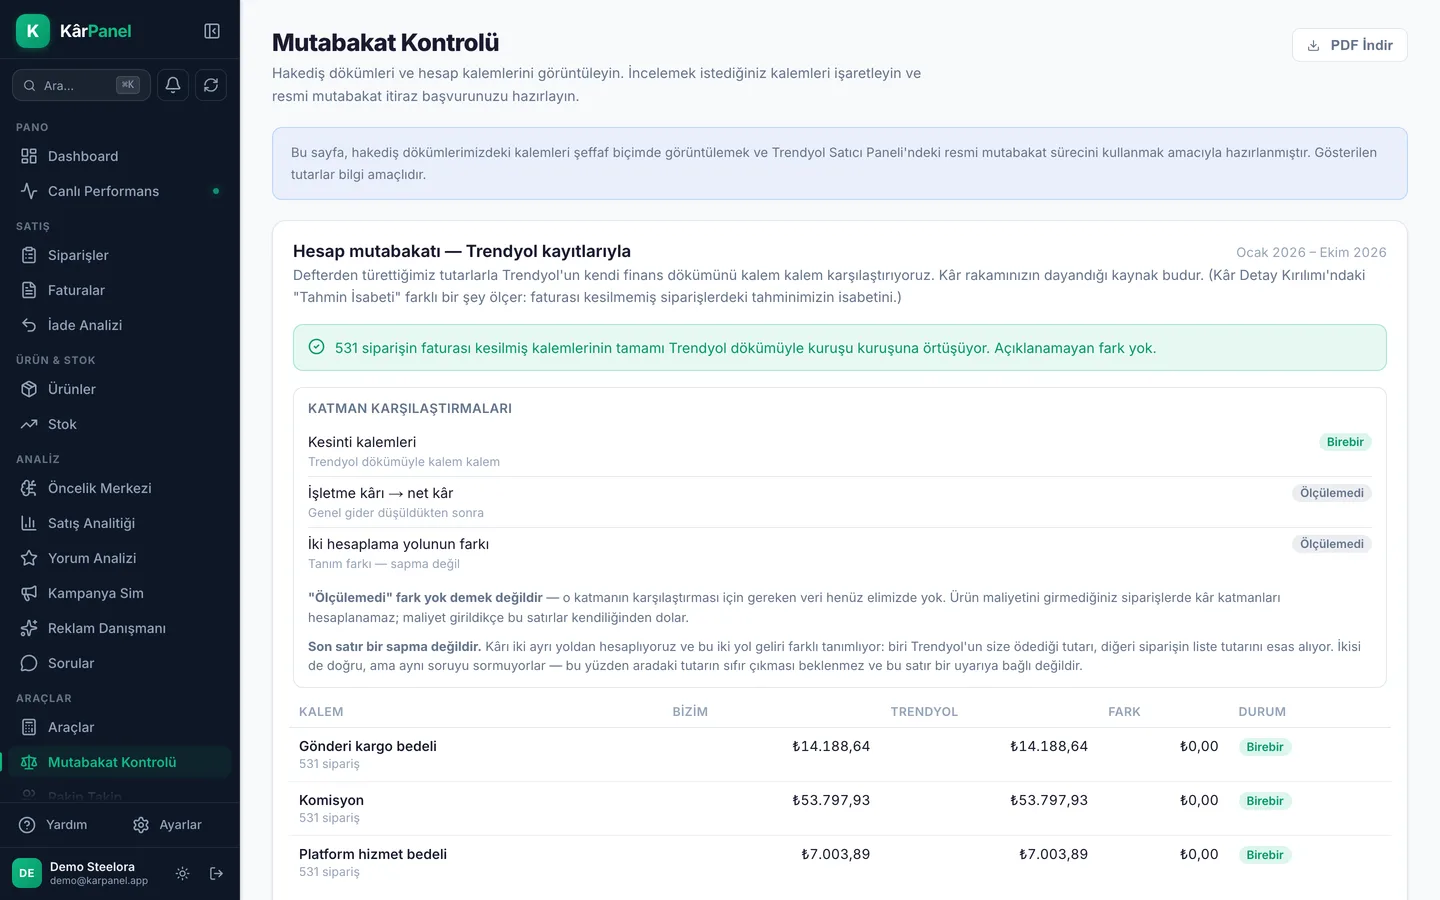Screen dimensions: 1440x900
Task: Click the Satış Analitiği chart icon
Action: click(29, 523)
